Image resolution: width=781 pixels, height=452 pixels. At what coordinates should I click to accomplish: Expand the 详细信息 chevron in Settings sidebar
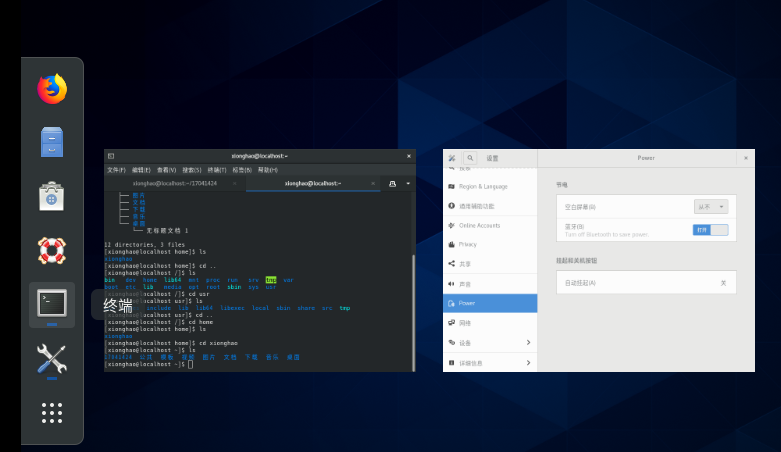528,363
